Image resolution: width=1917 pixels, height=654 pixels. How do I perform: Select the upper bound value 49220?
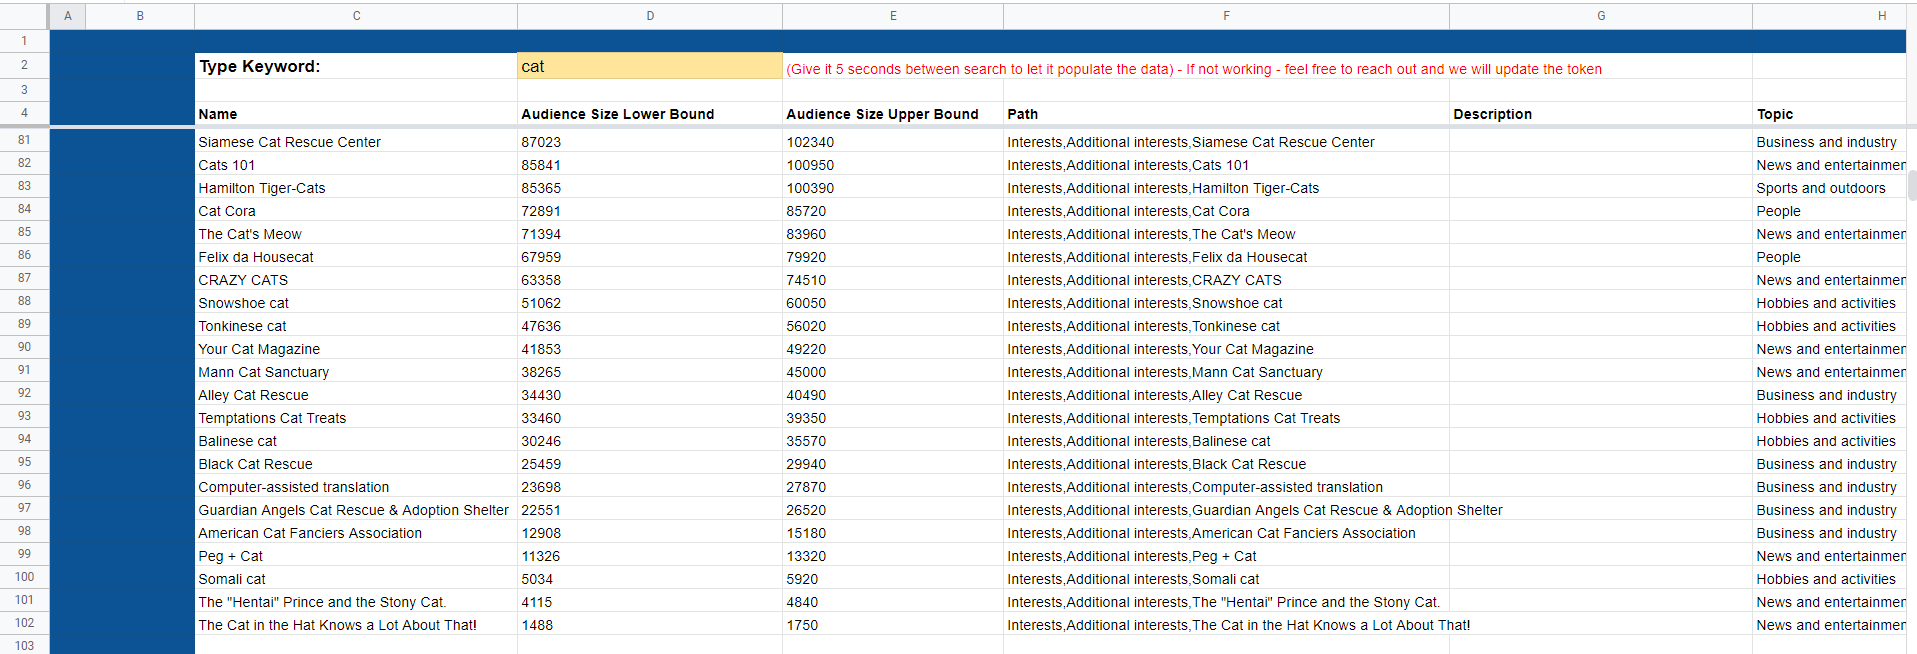point(806,349)
